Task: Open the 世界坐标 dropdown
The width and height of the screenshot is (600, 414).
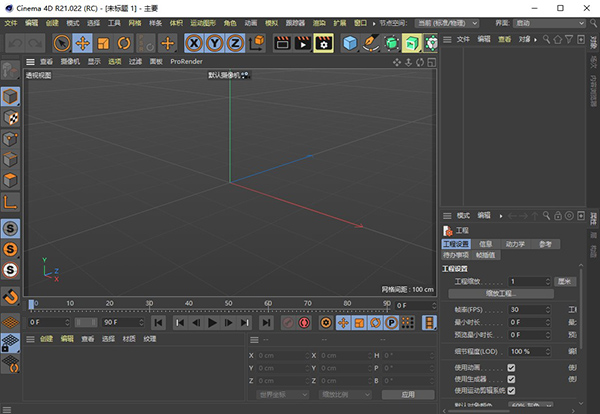Action: point(282,394)
